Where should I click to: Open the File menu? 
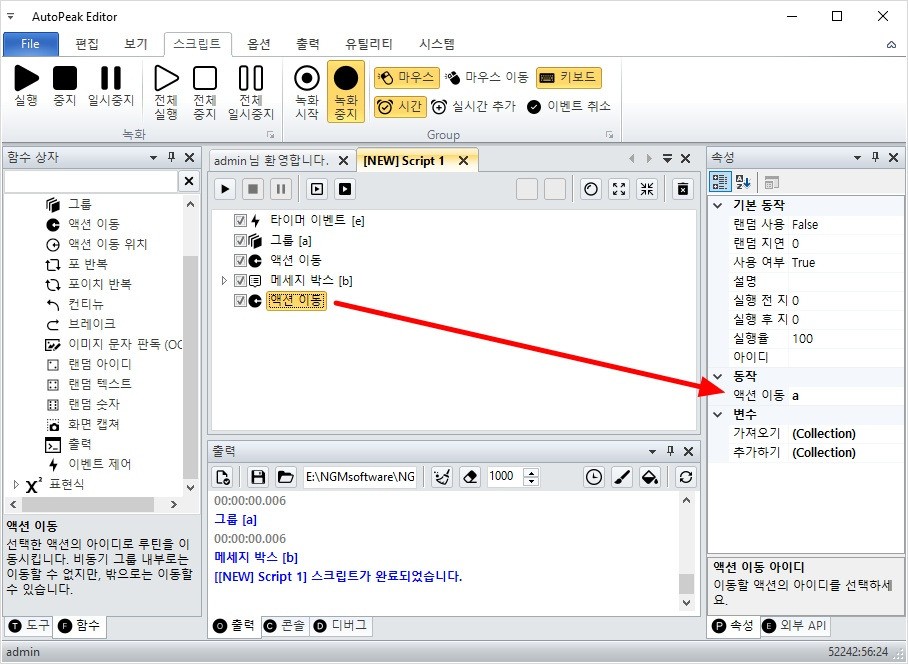31,44
